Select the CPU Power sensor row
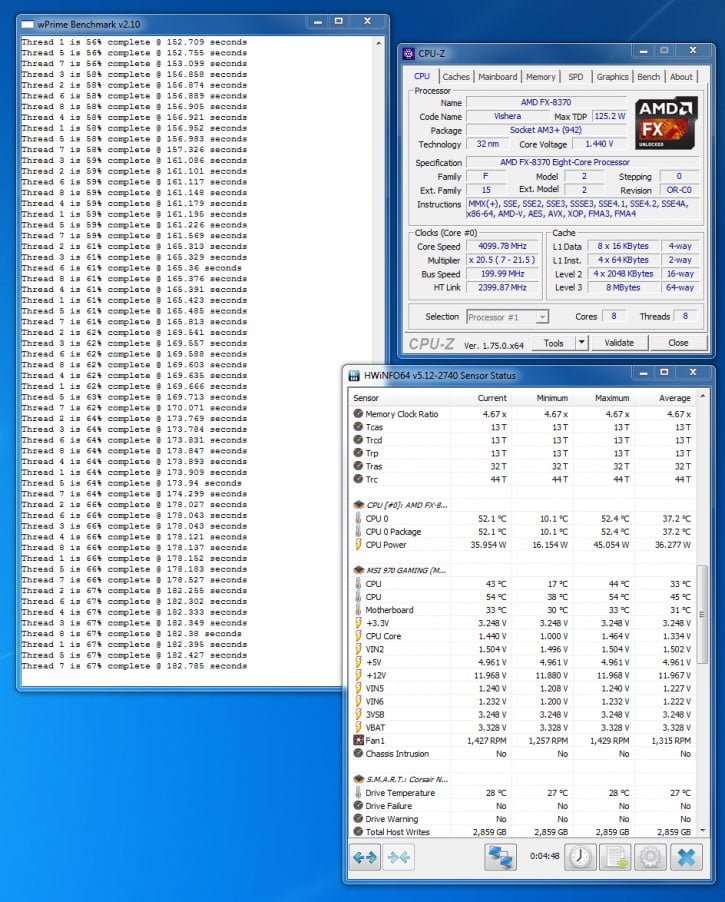The height and width of the screenshot is (902, 725). click(x=386, y=545)
